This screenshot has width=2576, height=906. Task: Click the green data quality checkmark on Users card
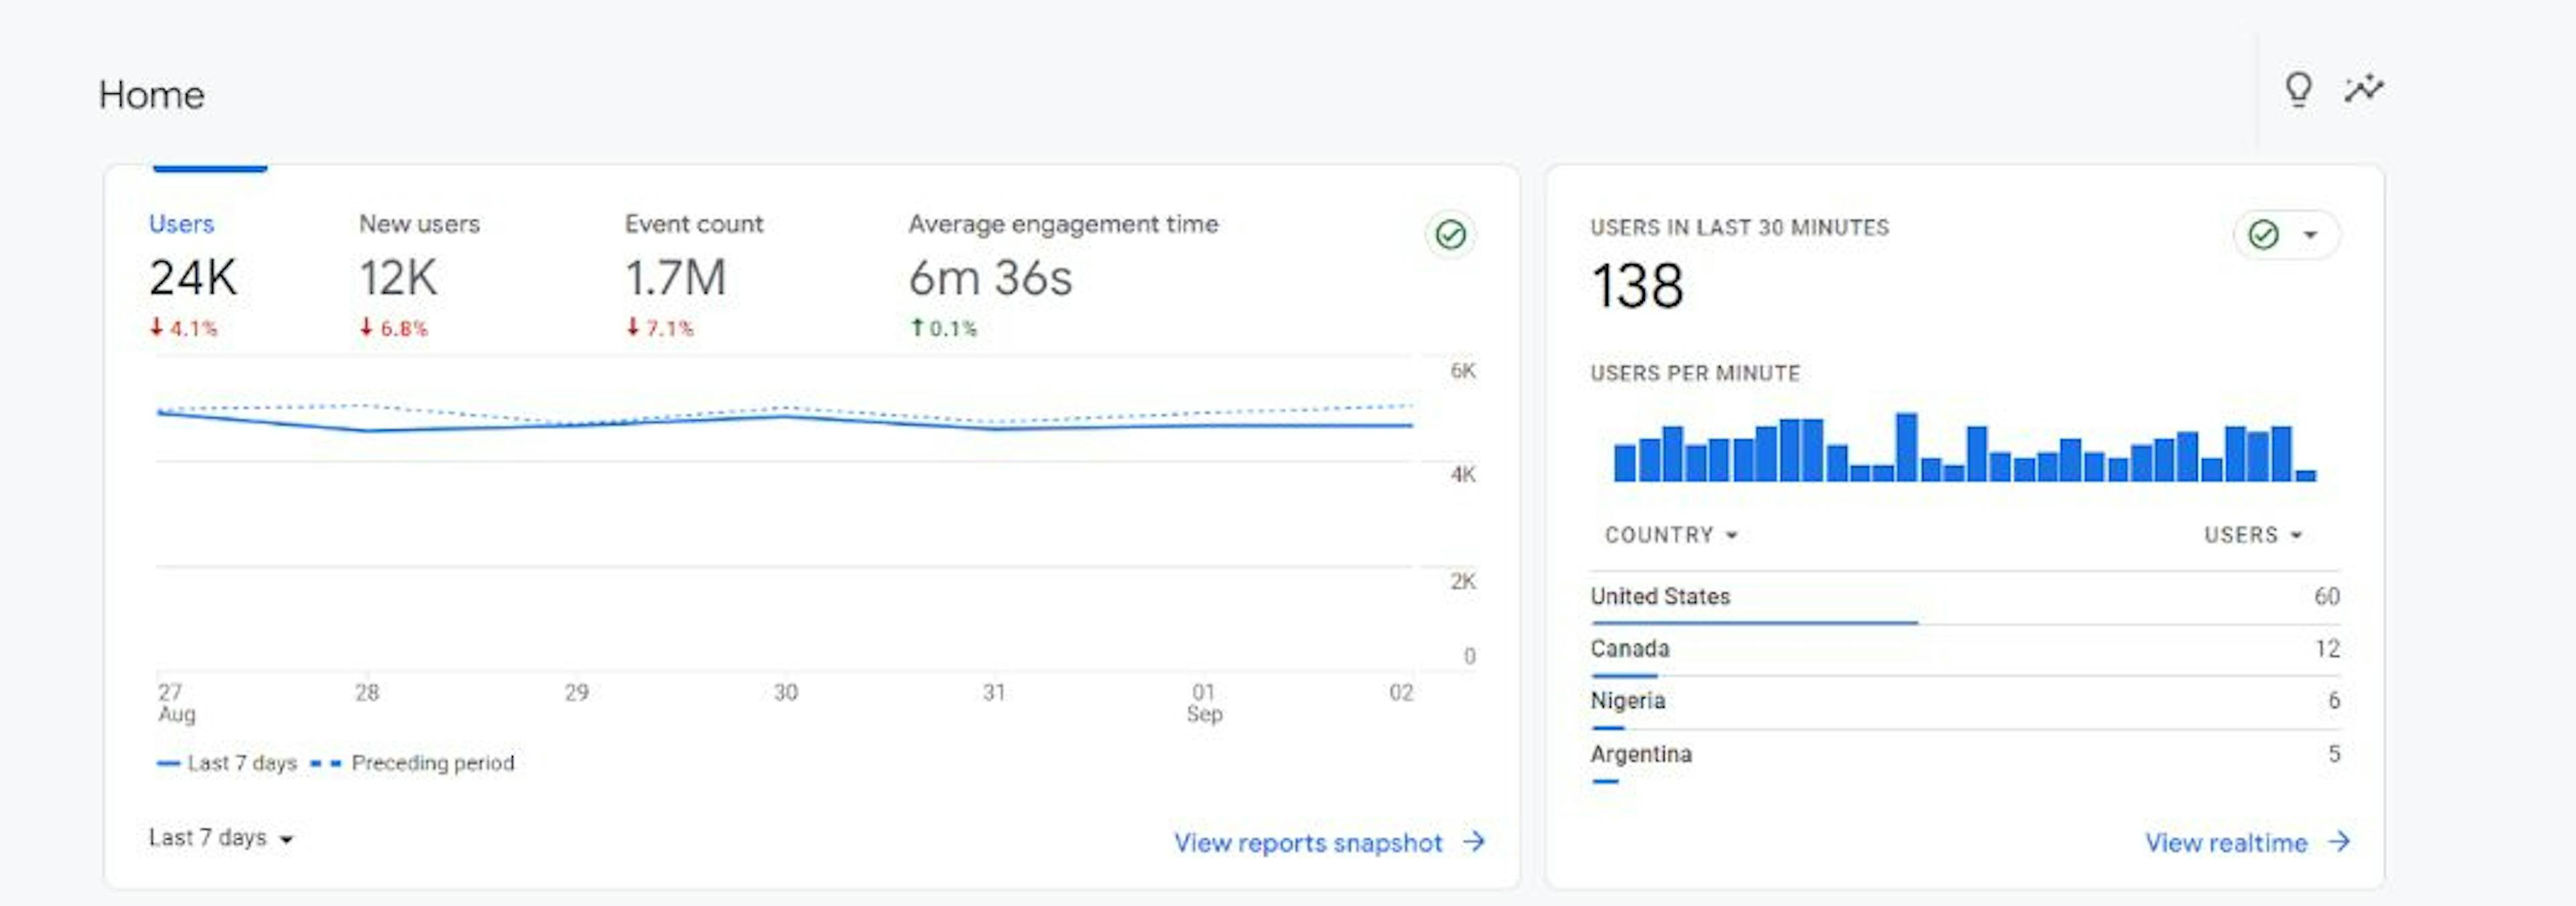click(1450, 234)
